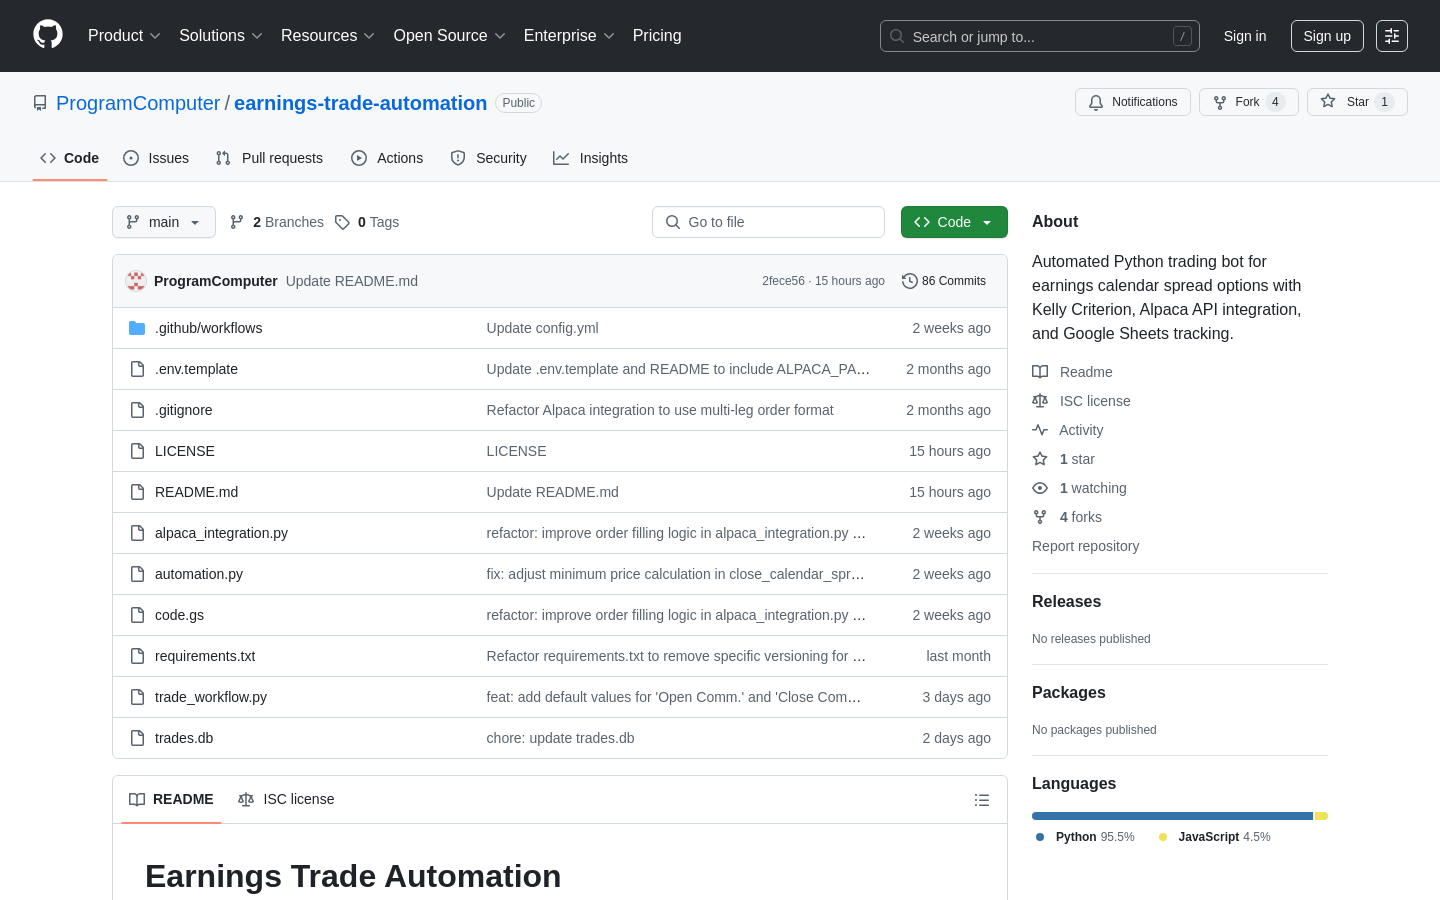
Task: Switch to the Actions tab
Action: click(387, 158)
